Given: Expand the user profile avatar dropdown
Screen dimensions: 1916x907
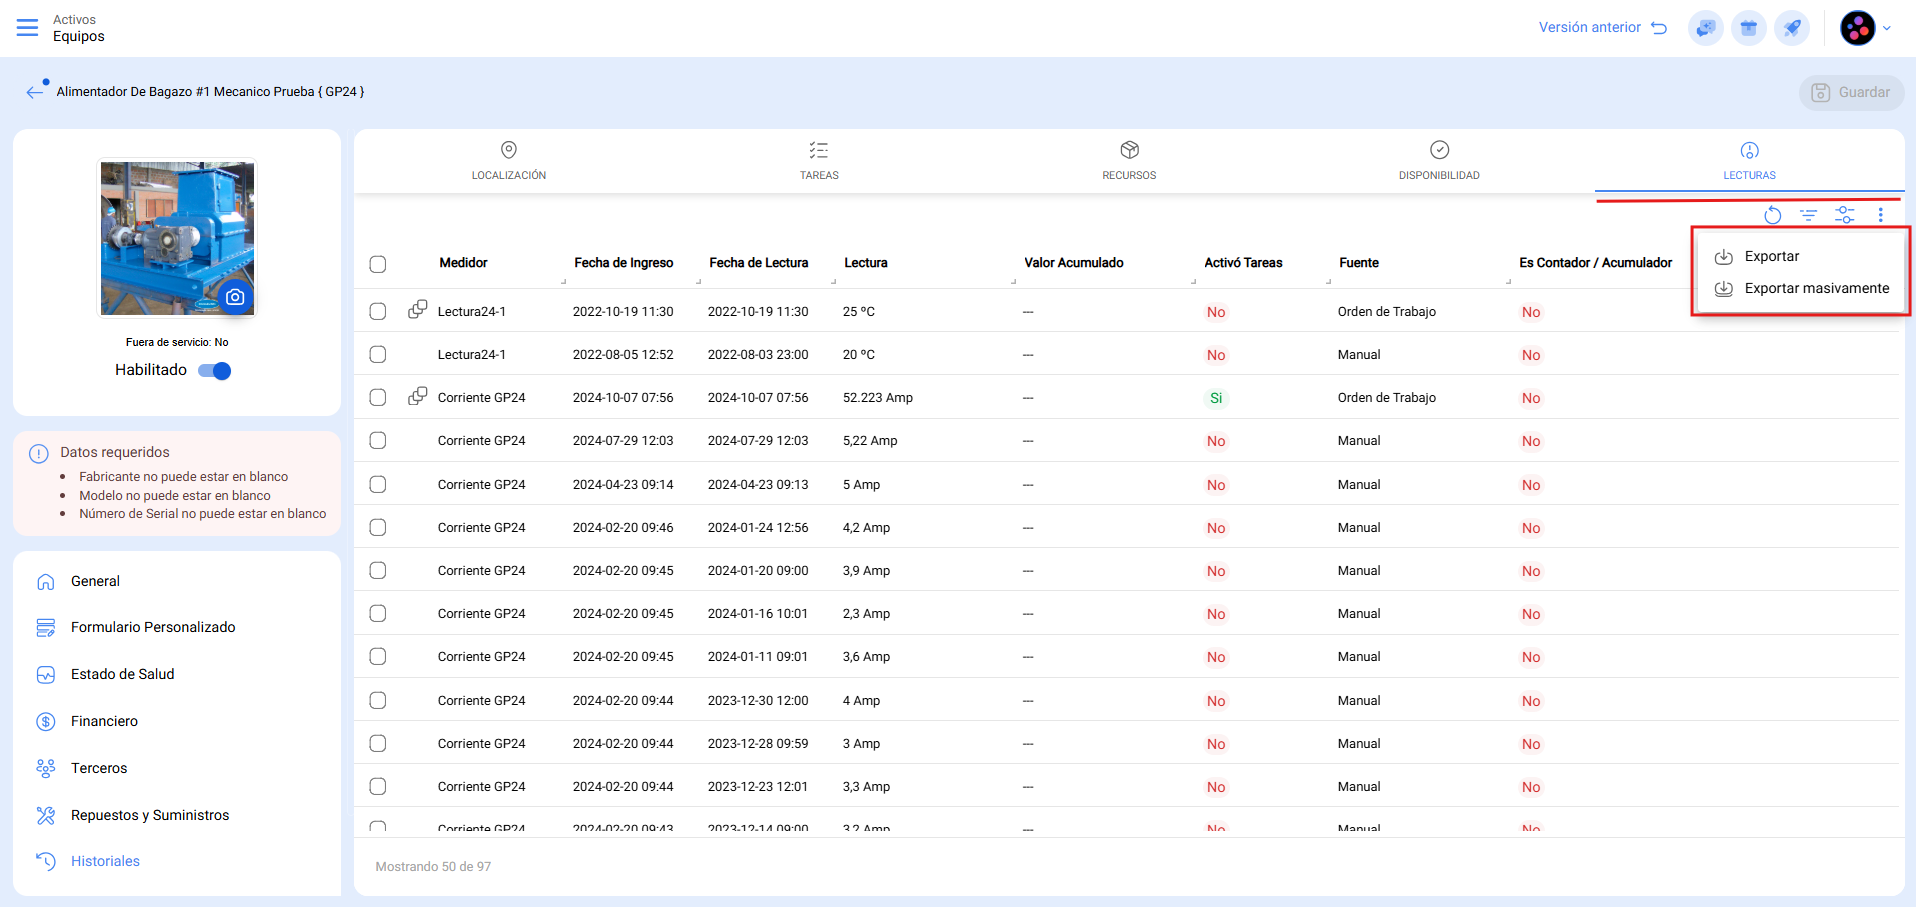Looking at the screenshot, I should 1865,28.
